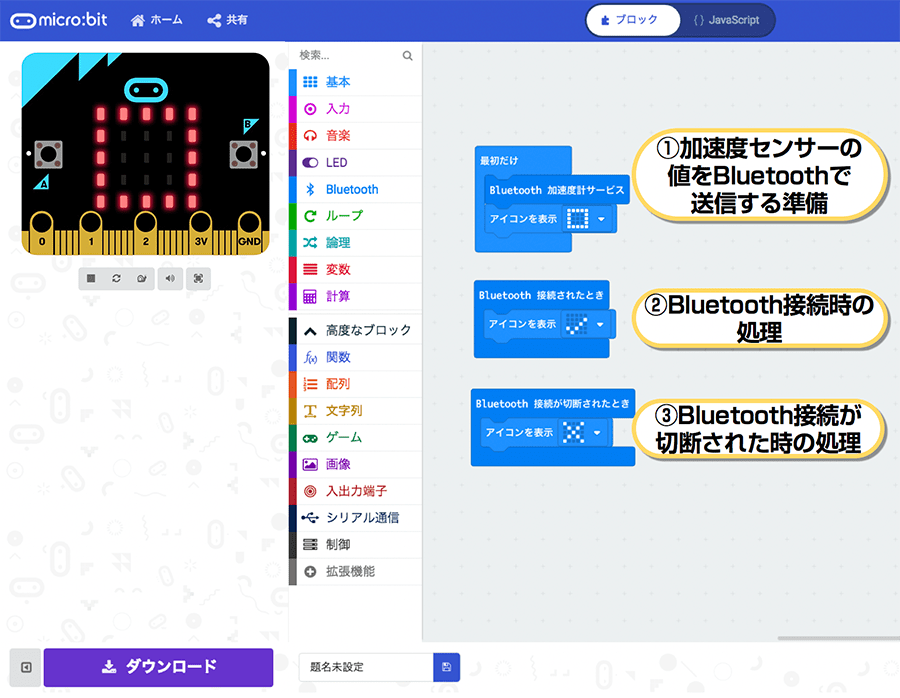Open the 基本 block category
This screenshot has height=698, width=900.
click(355, 82)
